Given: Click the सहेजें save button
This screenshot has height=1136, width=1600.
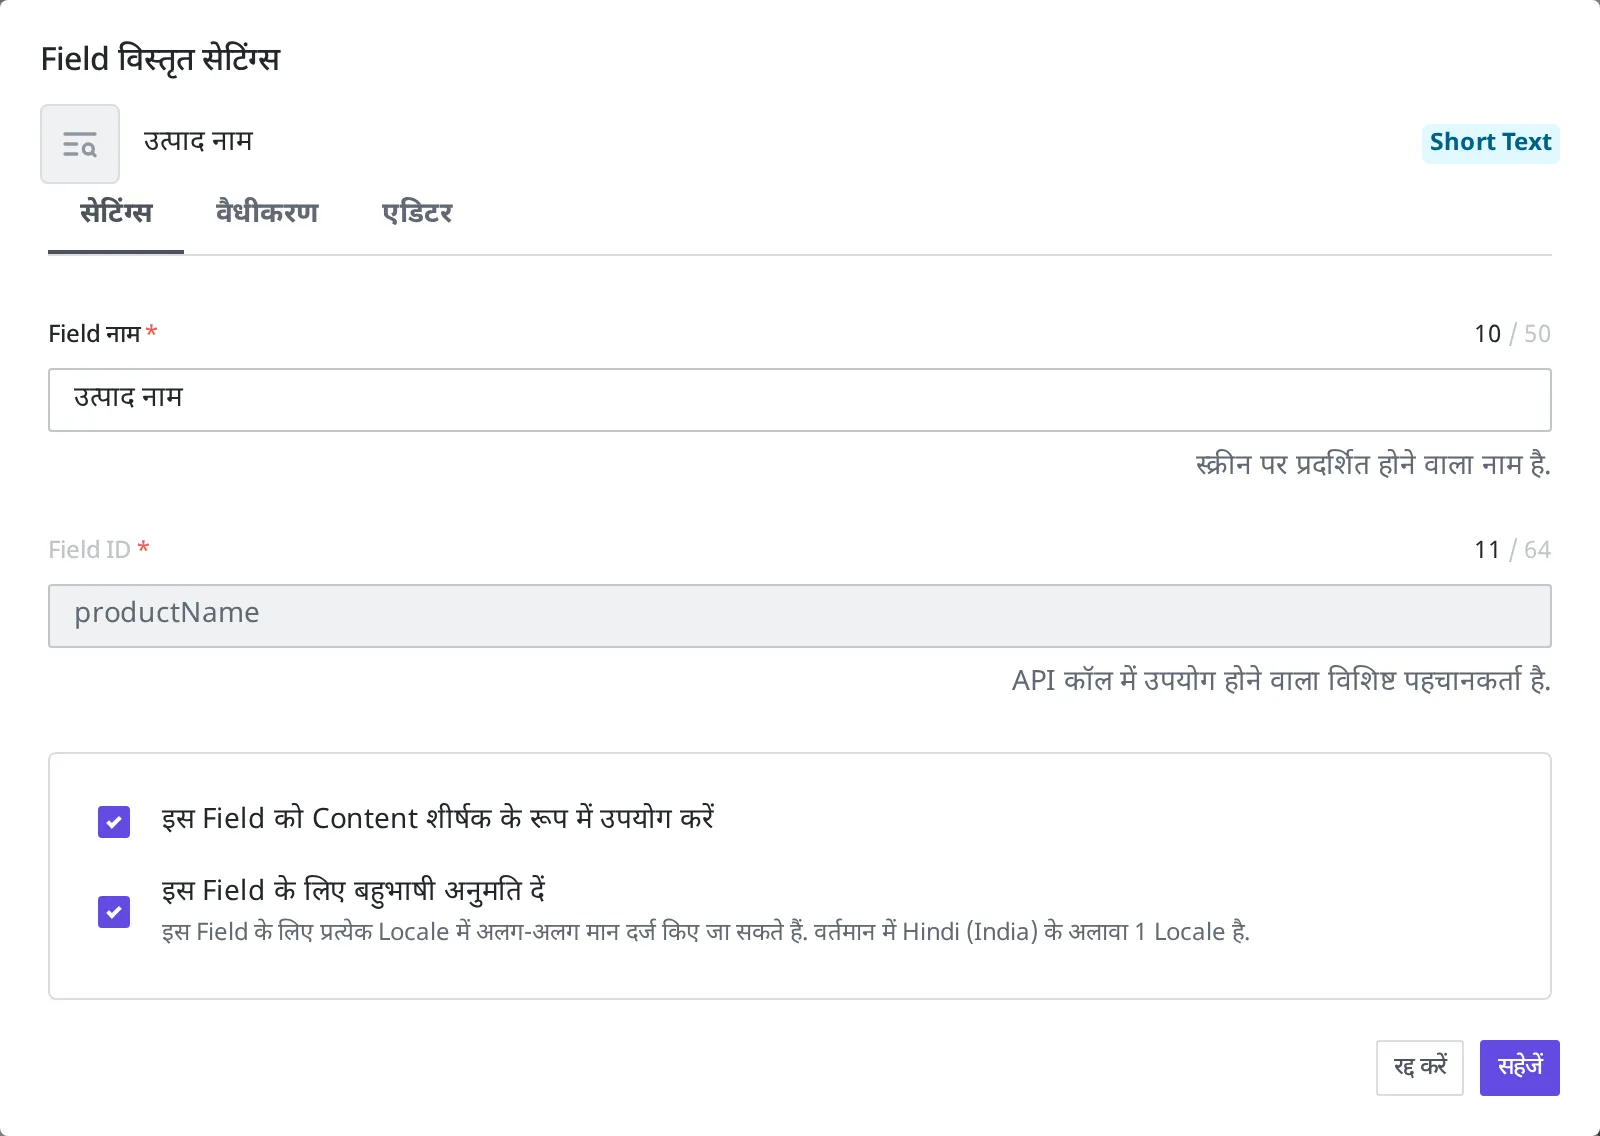Looking at the screenshot, I should [x=1520, y=1068].
